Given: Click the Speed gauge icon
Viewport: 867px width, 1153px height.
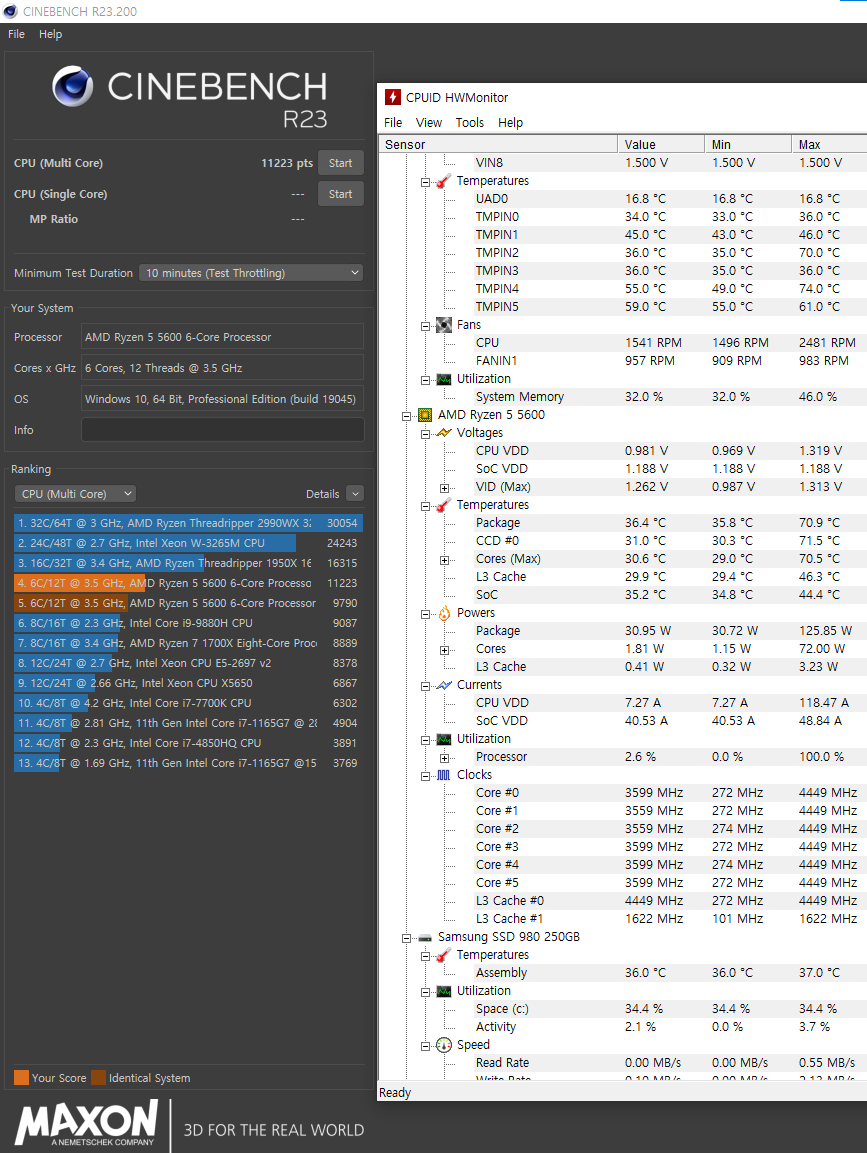Looking at the screenshot, I should click(x=444, y=1045).
